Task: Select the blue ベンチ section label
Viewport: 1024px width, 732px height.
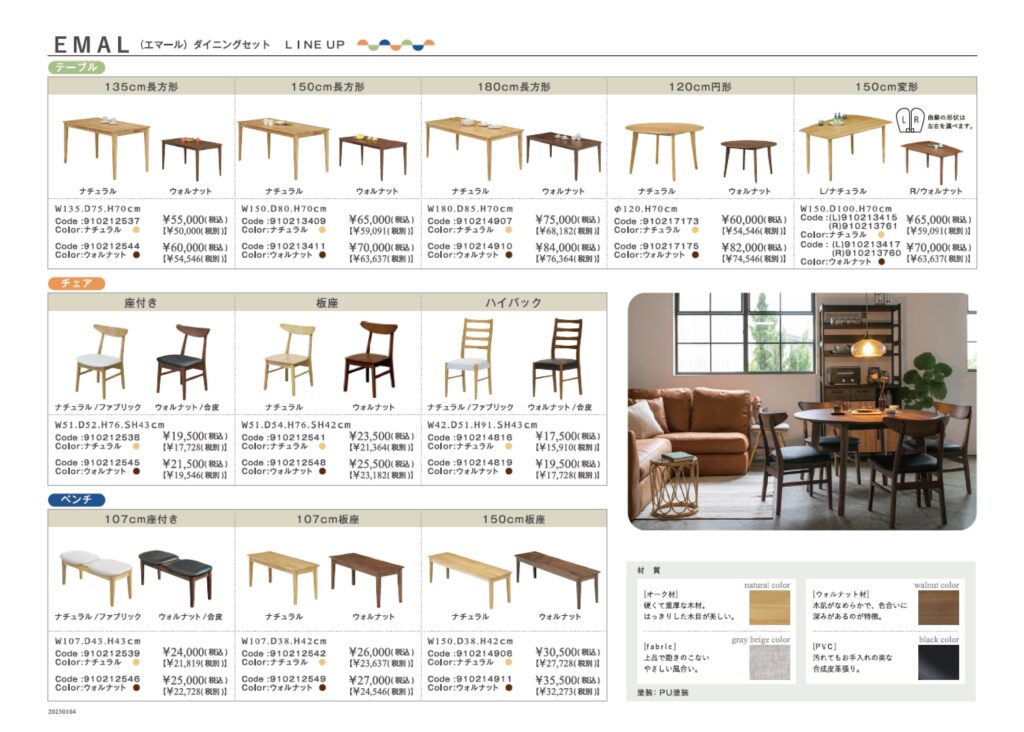Action: pos(76,500)
